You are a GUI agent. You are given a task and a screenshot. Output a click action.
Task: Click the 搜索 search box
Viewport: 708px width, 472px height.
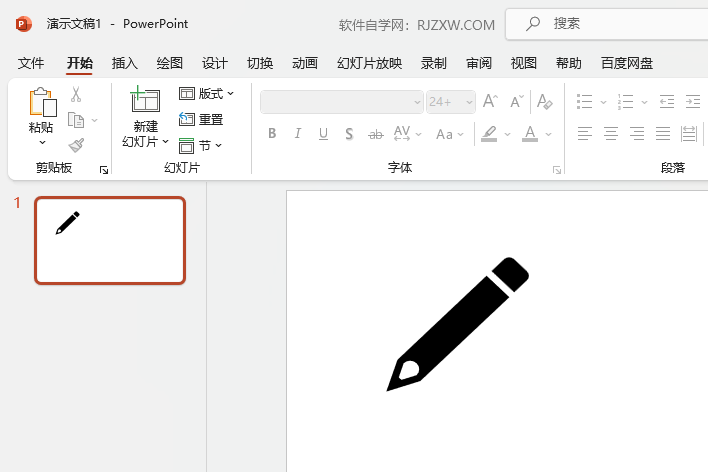point(607,24)
